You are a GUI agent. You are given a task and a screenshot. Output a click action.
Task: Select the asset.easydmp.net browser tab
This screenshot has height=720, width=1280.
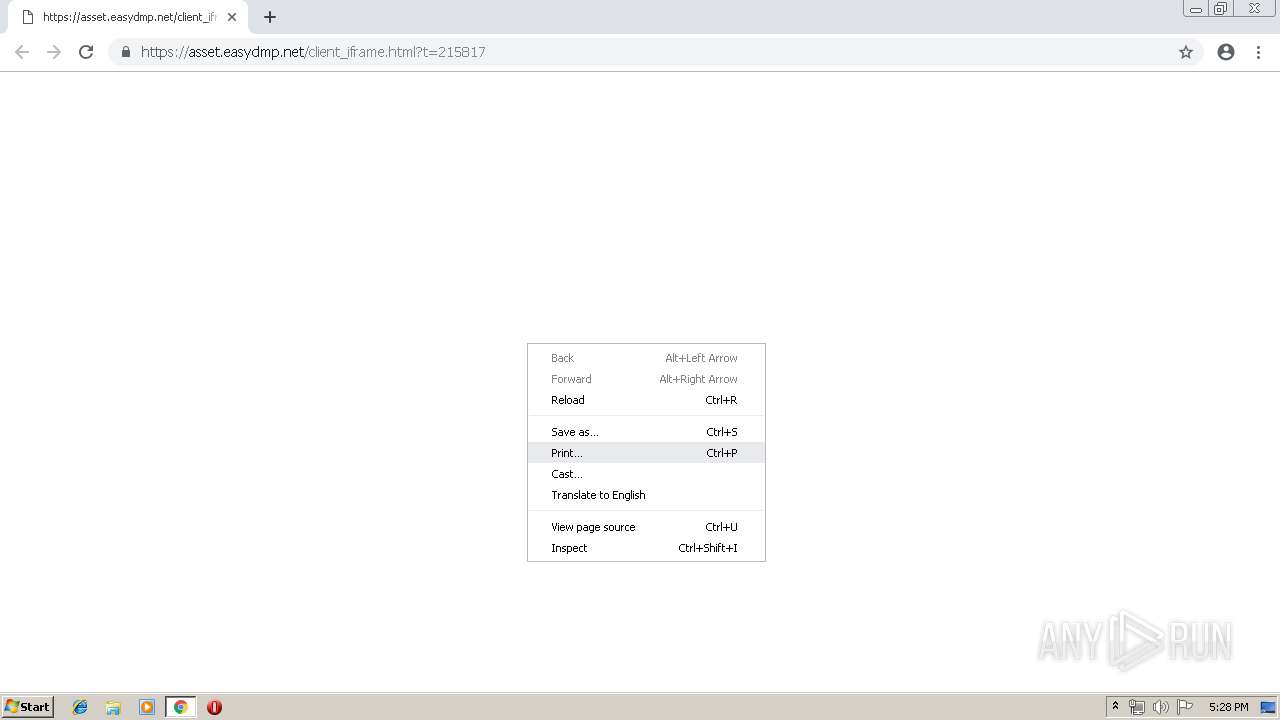(128, 17)
